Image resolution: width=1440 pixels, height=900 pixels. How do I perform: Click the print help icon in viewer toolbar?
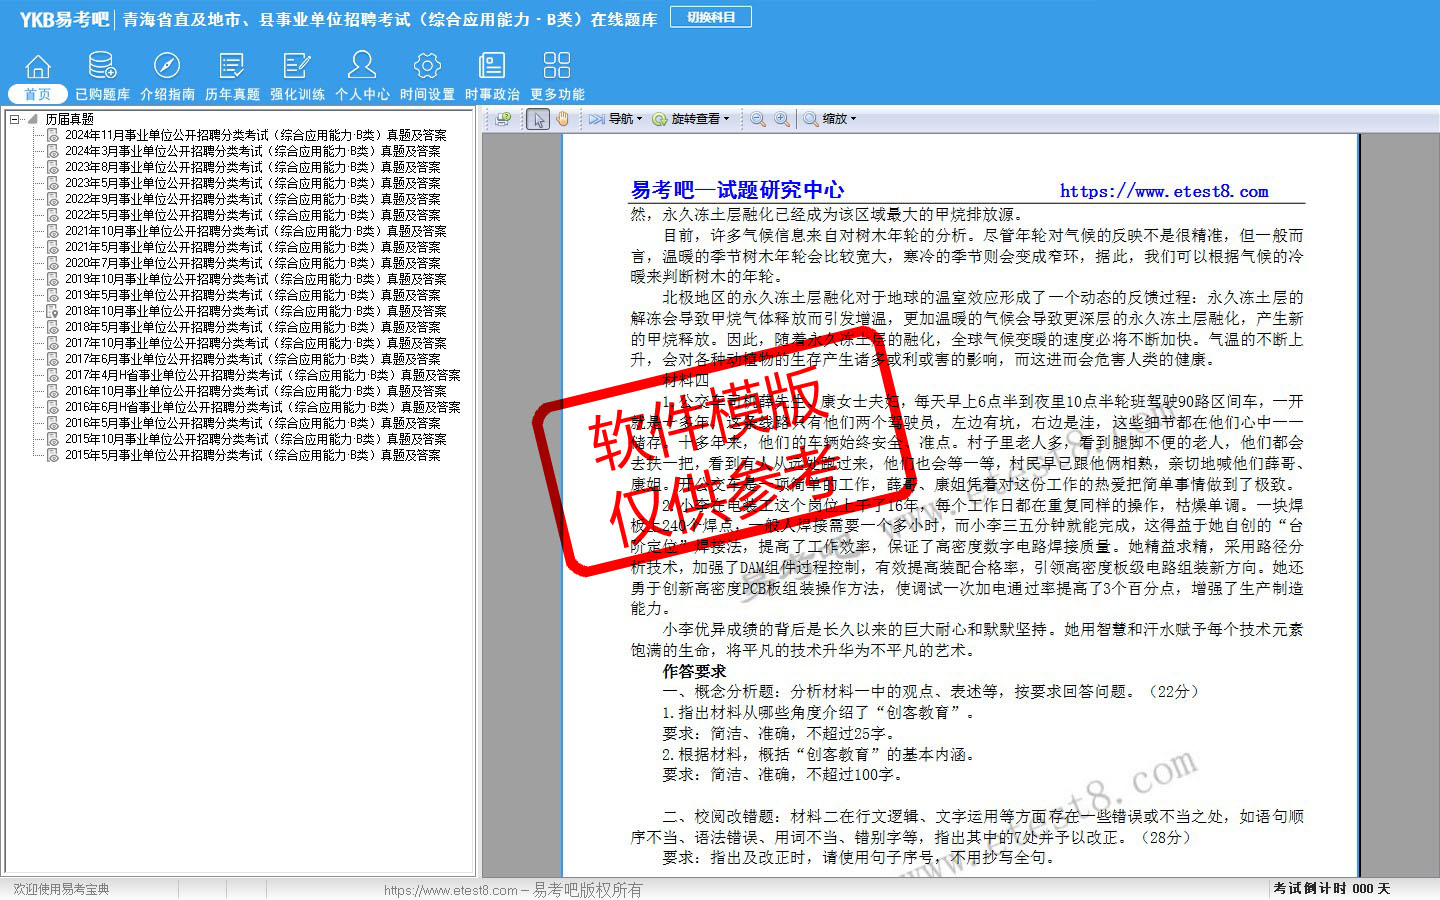tap(503, 119)
